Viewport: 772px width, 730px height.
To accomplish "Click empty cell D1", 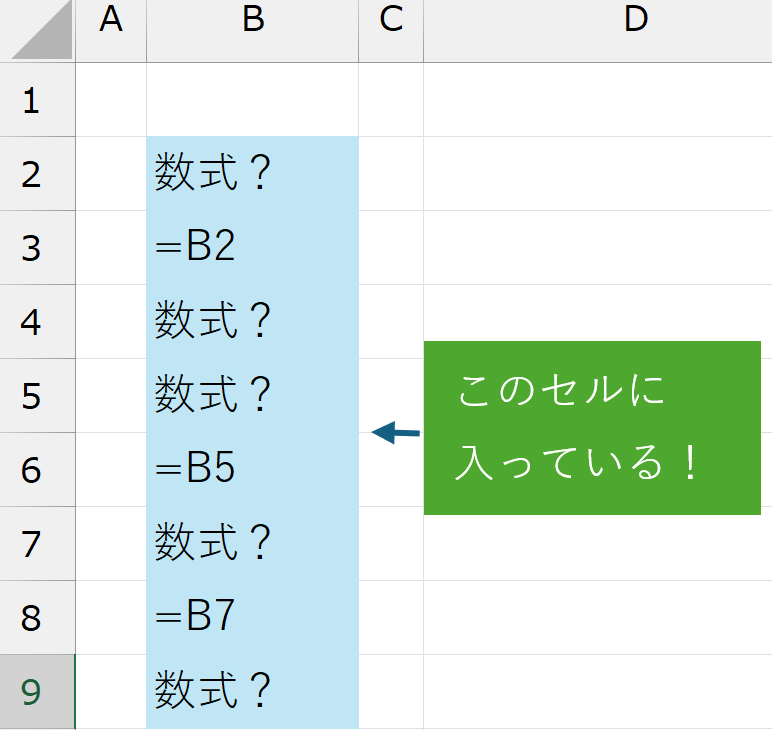I will 597,100.
